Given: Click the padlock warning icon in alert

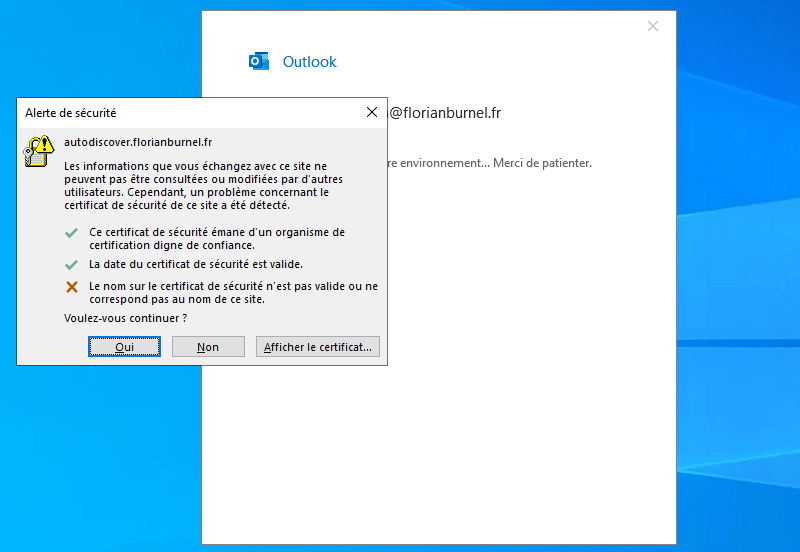Looking at the screenshot, I should point(38,151).
